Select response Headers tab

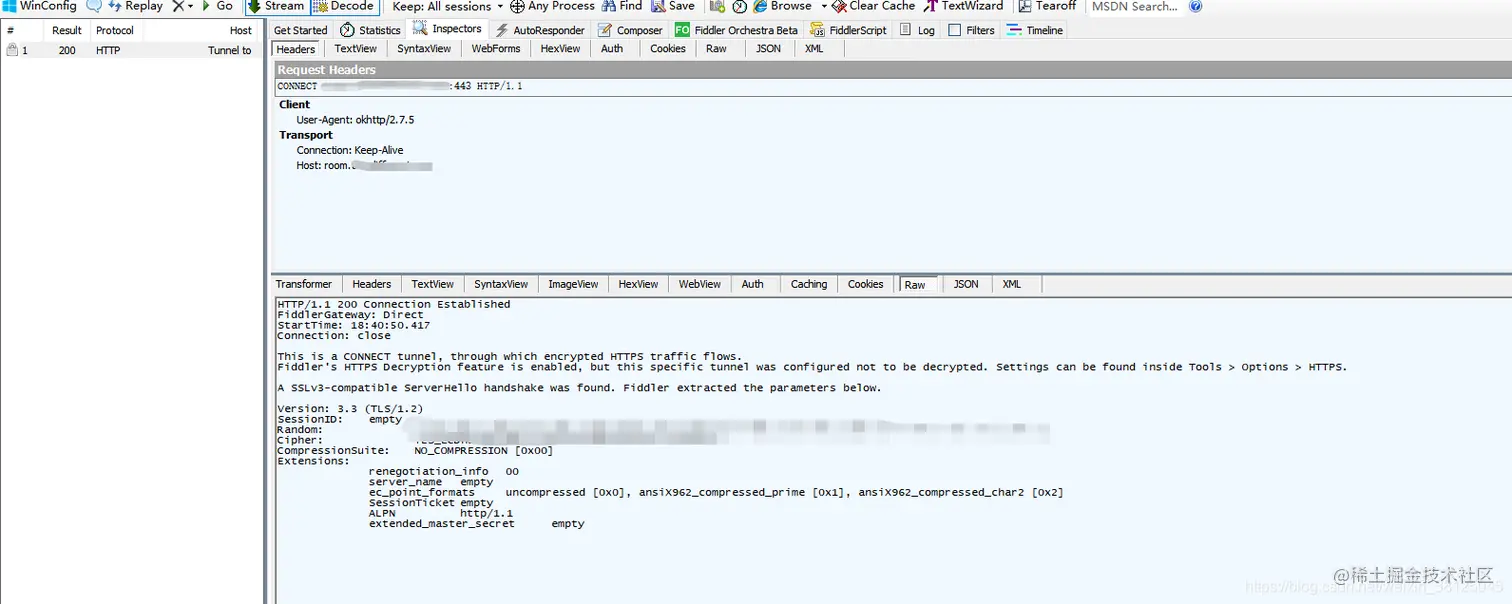[372, 284]
